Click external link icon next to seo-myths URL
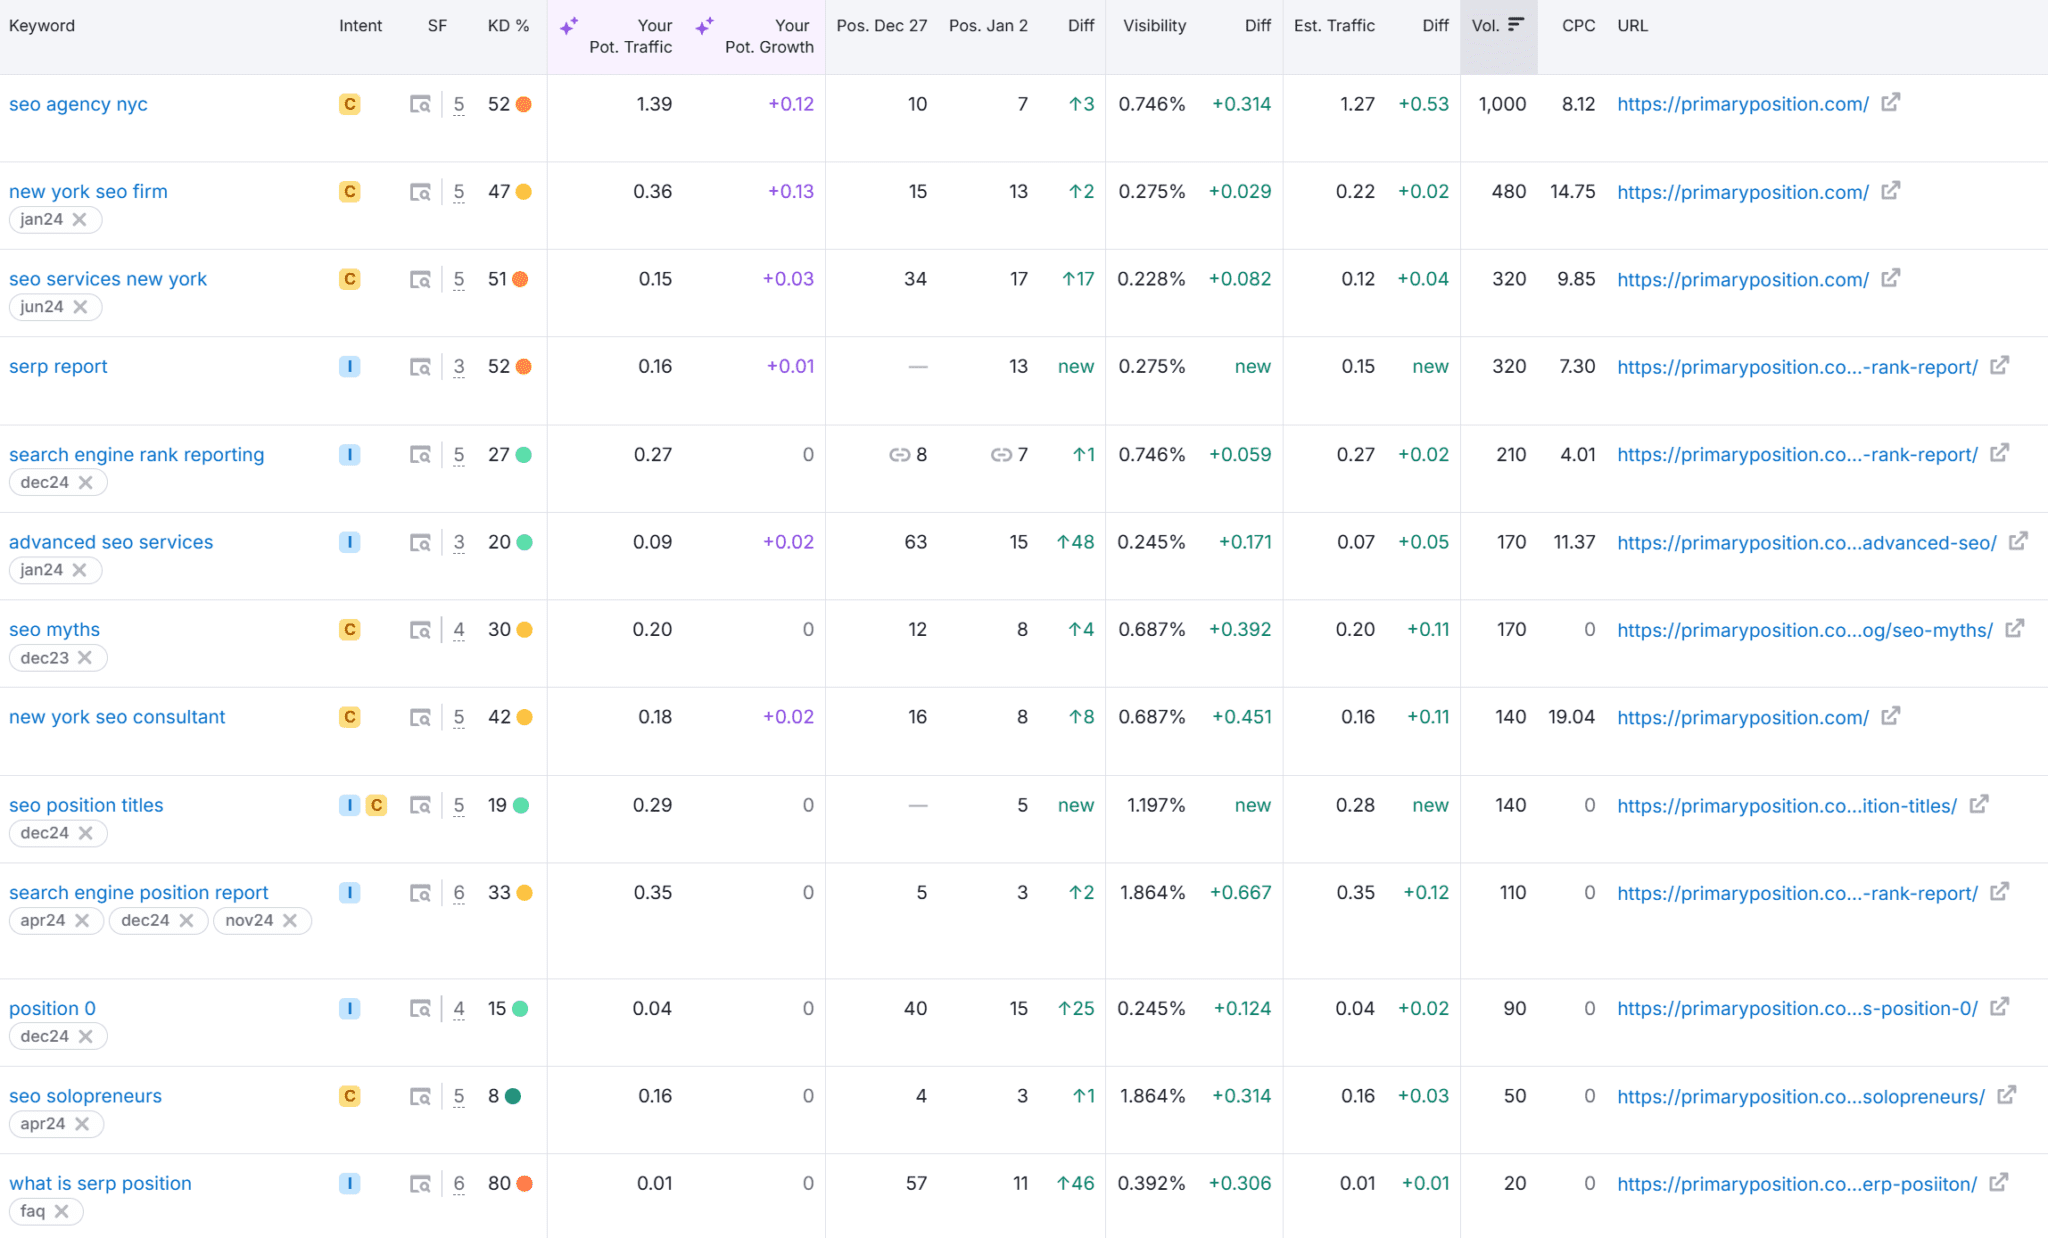 click(2014, 629)
